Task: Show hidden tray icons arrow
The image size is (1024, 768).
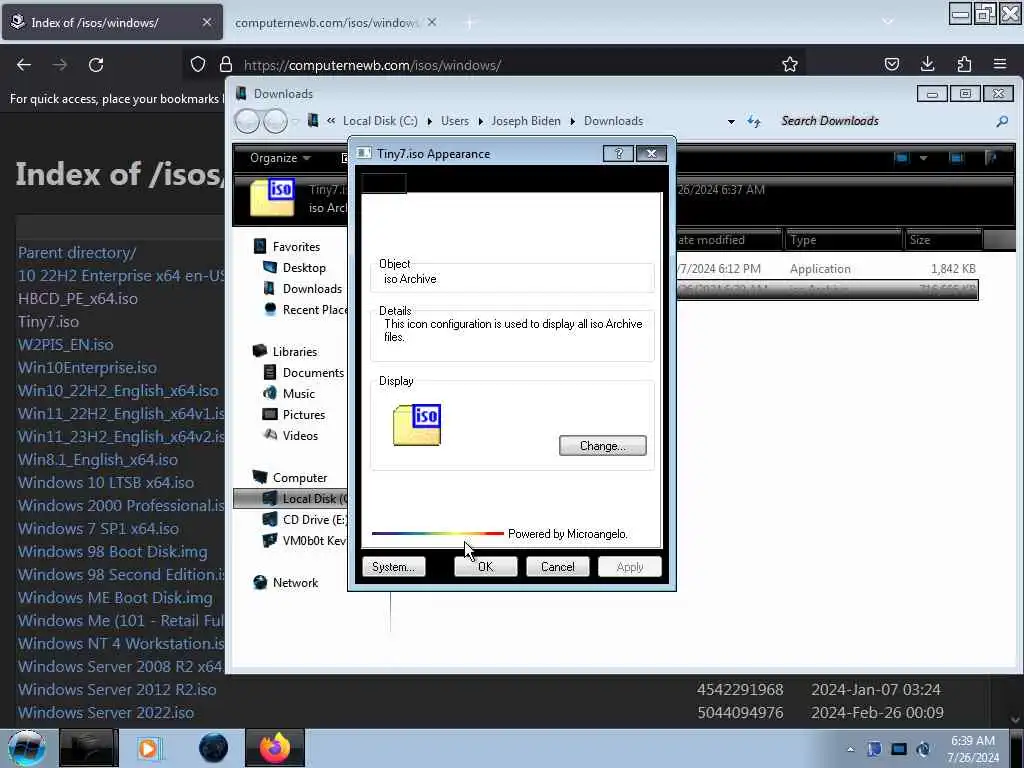Action: (x=850, y=749)
